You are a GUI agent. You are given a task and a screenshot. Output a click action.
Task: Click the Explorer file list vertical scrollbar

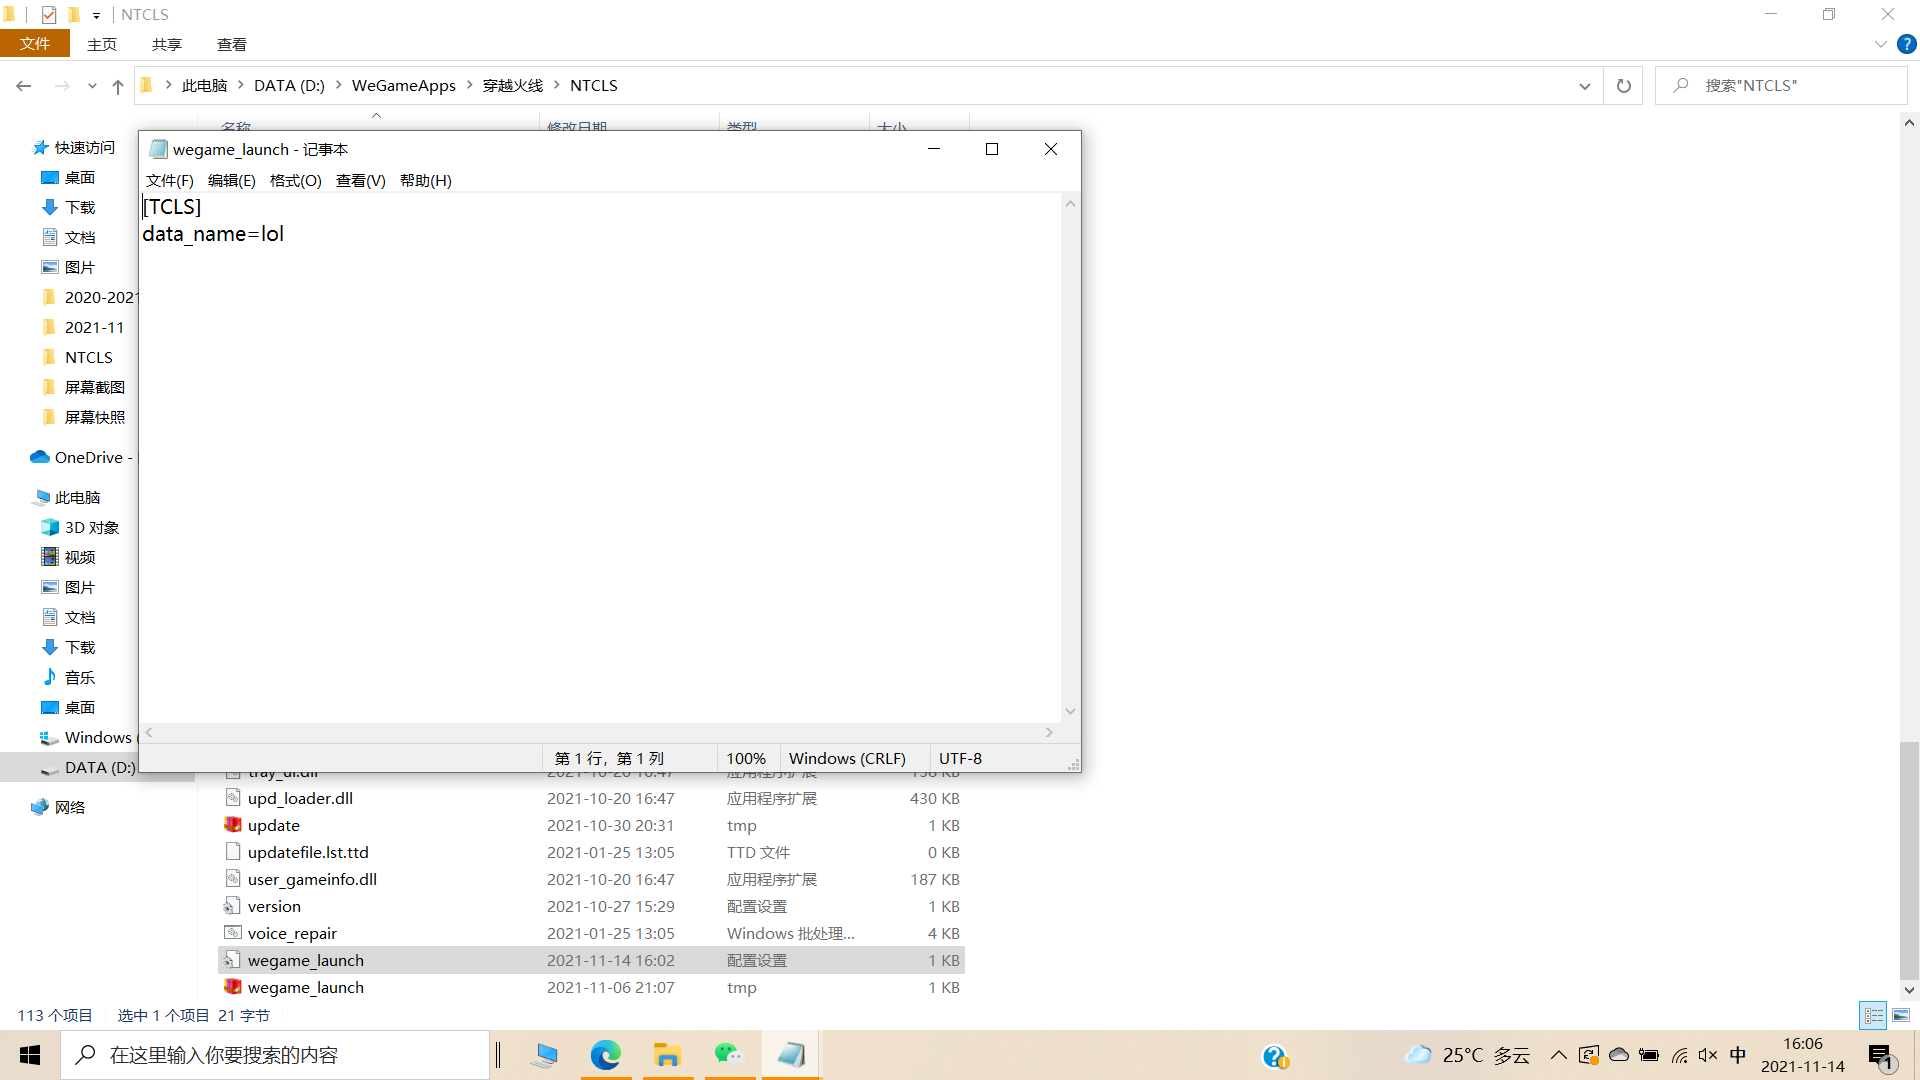(x=1908, y=860)
